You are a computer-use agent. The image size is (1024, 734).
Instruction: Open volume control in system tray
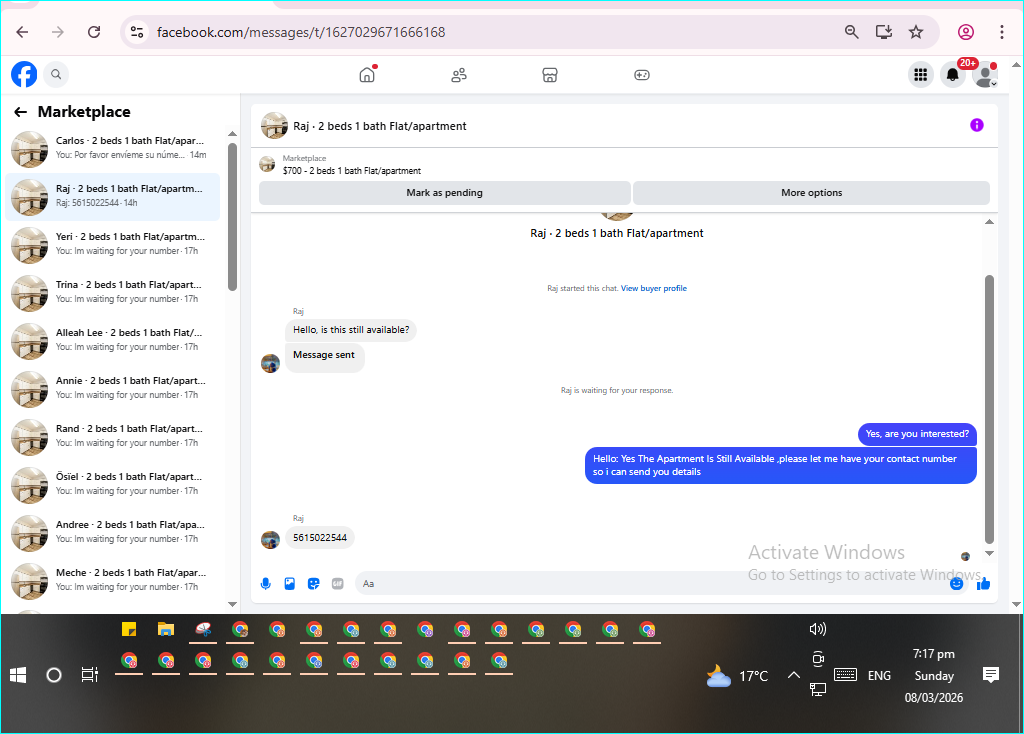tap(818, 630)
